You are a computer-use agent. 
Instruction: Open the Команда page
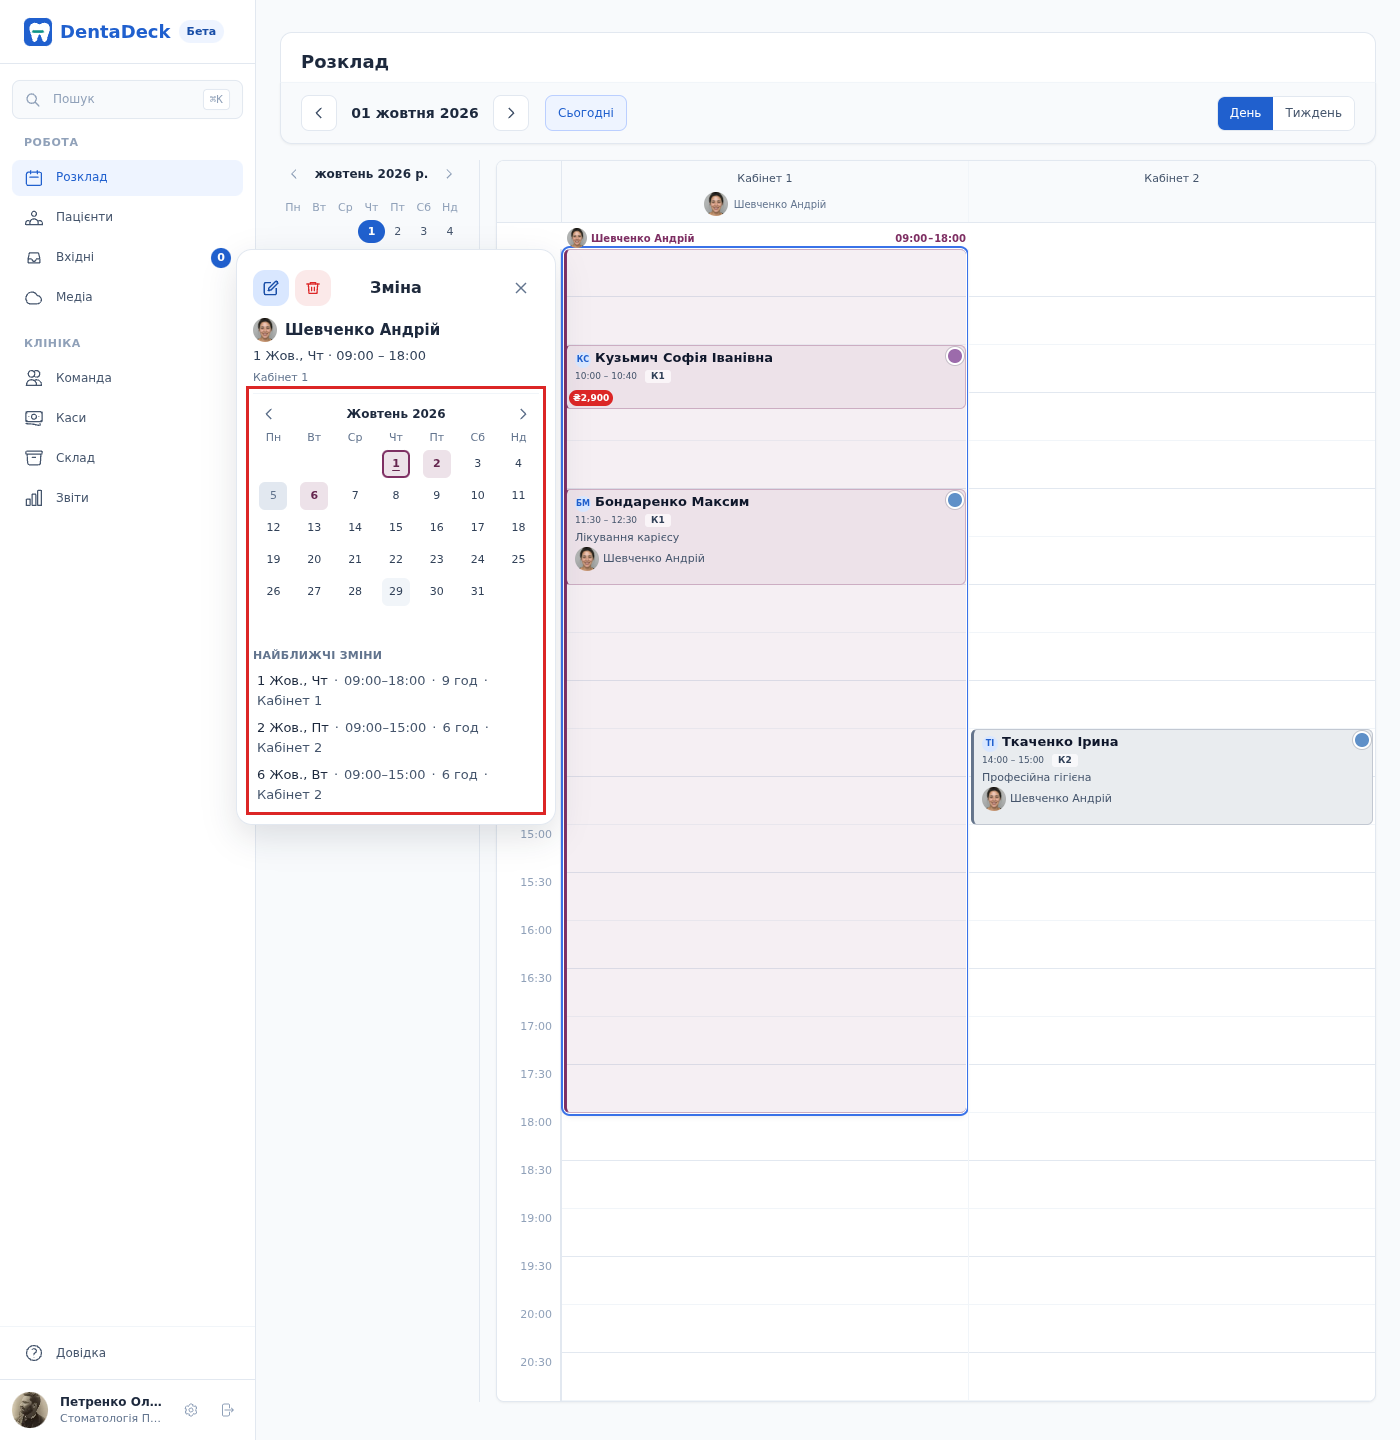(x=127, y=378)
